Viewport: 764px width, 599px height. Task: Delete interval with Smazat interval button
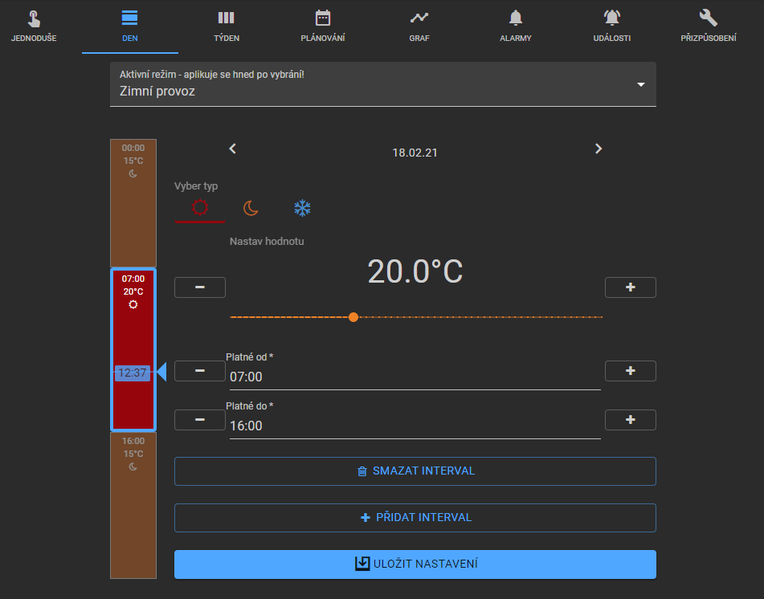tap(415, 471)
